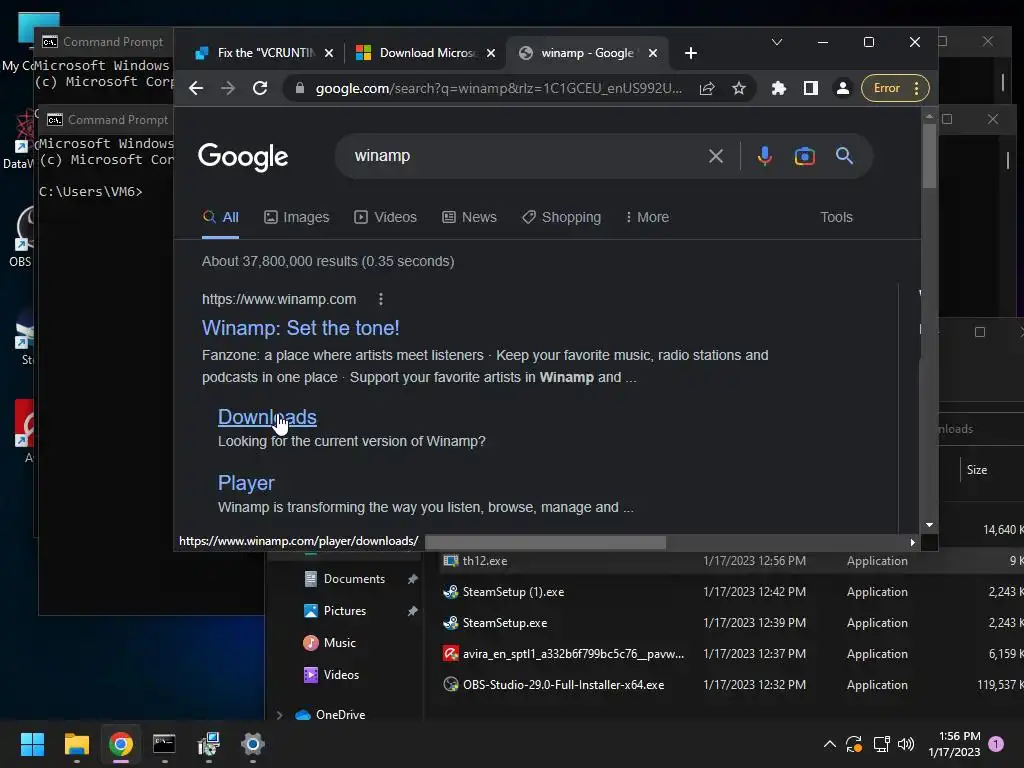This screenshot has height=768, width=1024.
Task: Open the search Tools options
Action: click(x=837, y=217)
